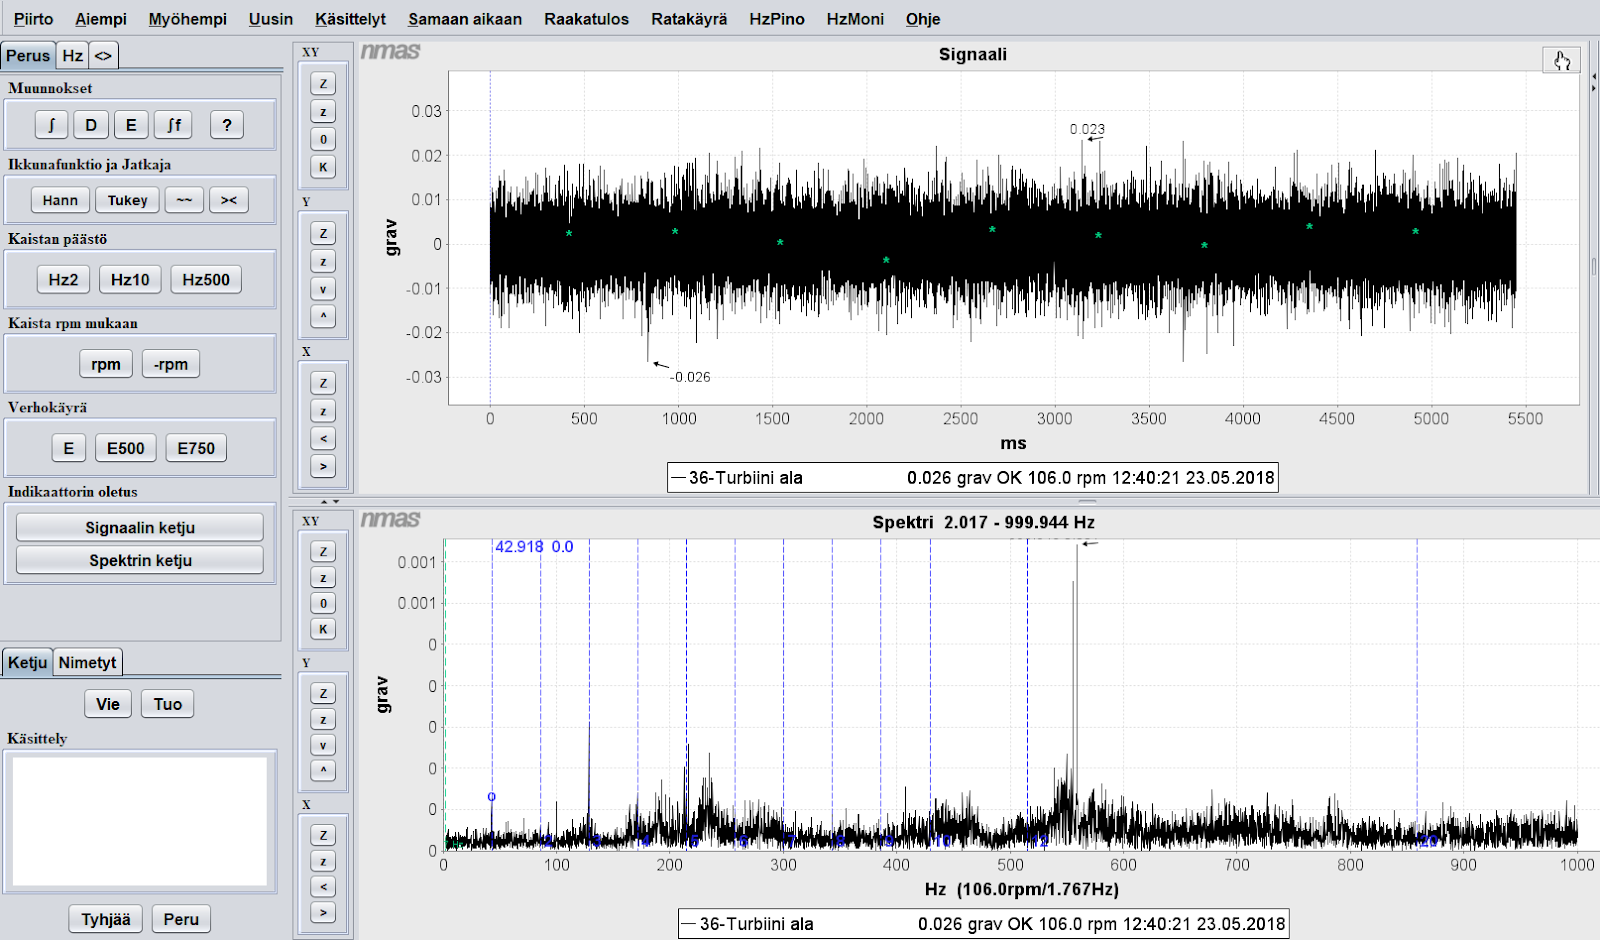Click the Peru undo button
The height and width of the screenshot is (940, 1600).
coord(181,919)
